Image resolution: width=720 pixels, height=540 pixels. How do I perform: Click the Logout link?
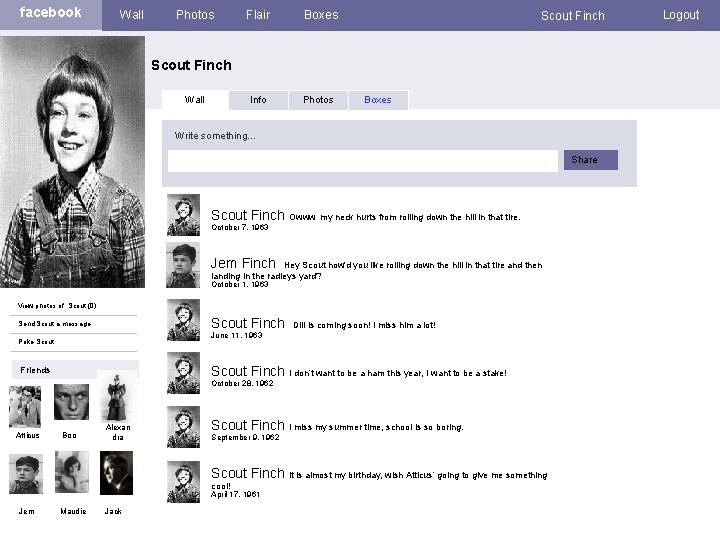681,15
